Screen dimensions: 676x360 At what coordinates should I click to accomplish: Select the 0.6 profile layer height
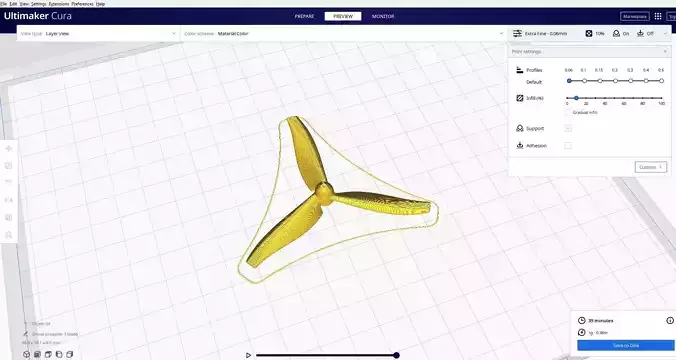[661, 81]
